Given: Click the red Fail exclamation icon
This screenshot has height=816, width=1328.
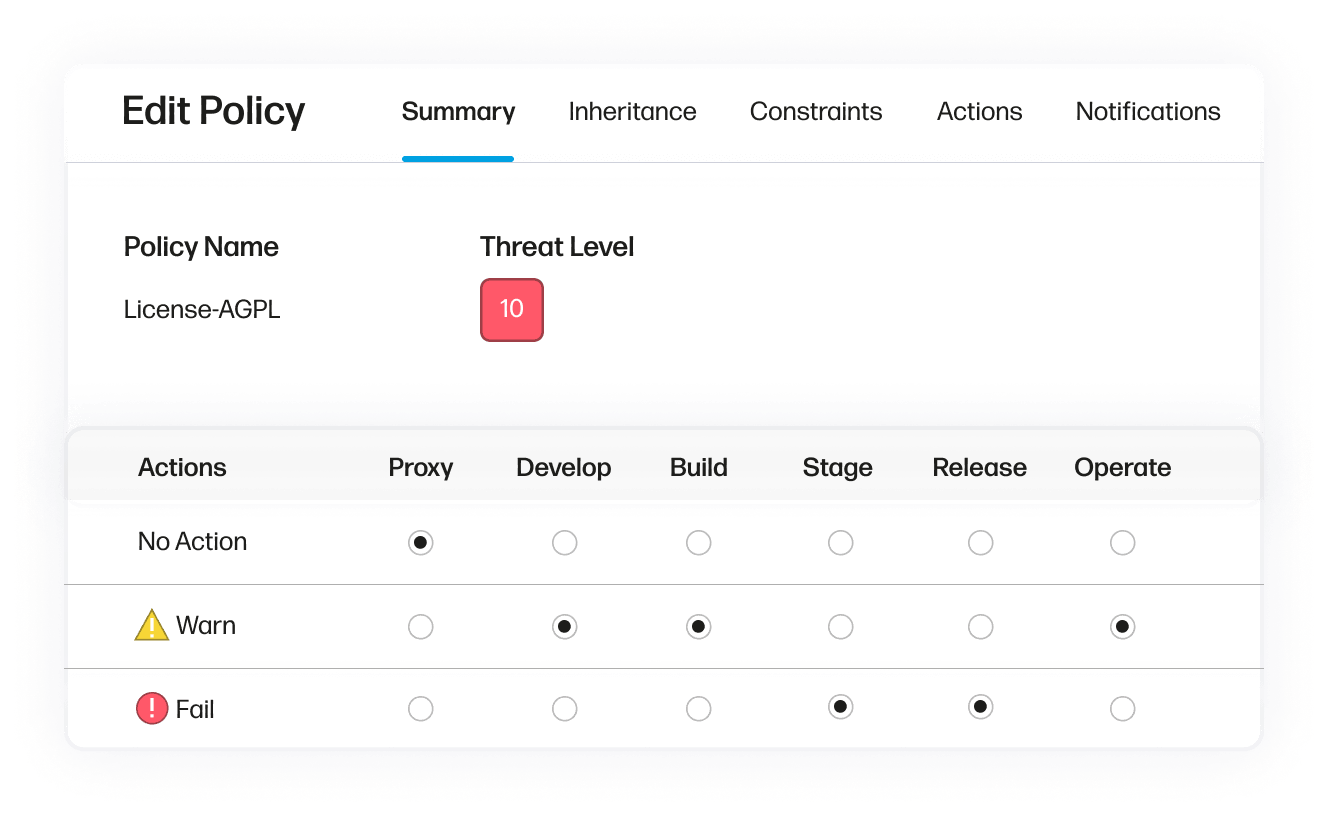Looking at the screenshot, I should coord(151,709).
